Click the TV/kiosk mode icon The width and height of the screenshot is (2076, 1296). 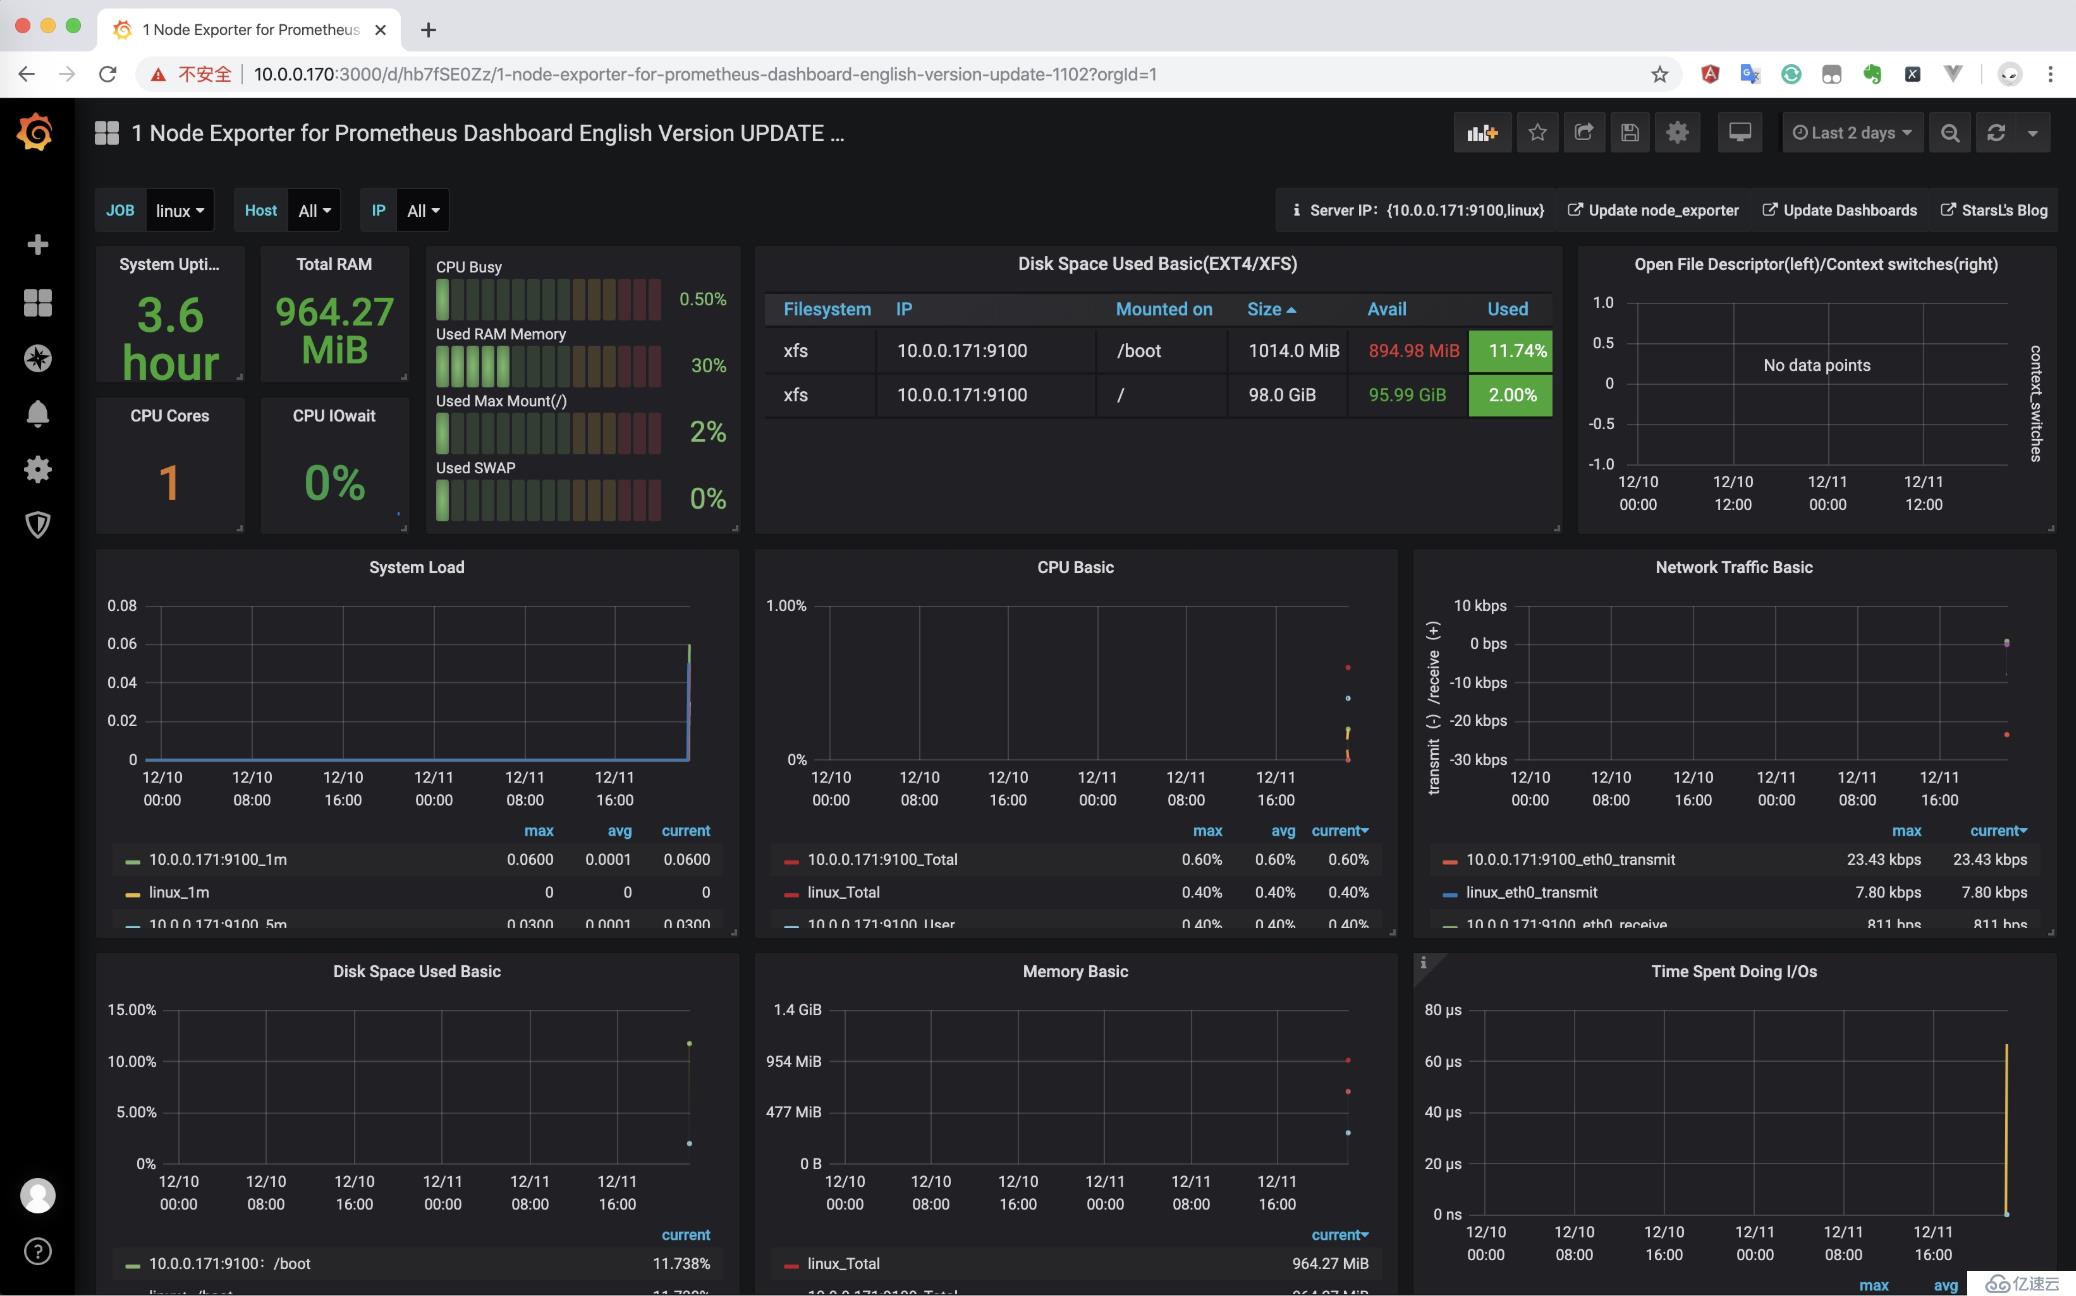click(1739, 133)
